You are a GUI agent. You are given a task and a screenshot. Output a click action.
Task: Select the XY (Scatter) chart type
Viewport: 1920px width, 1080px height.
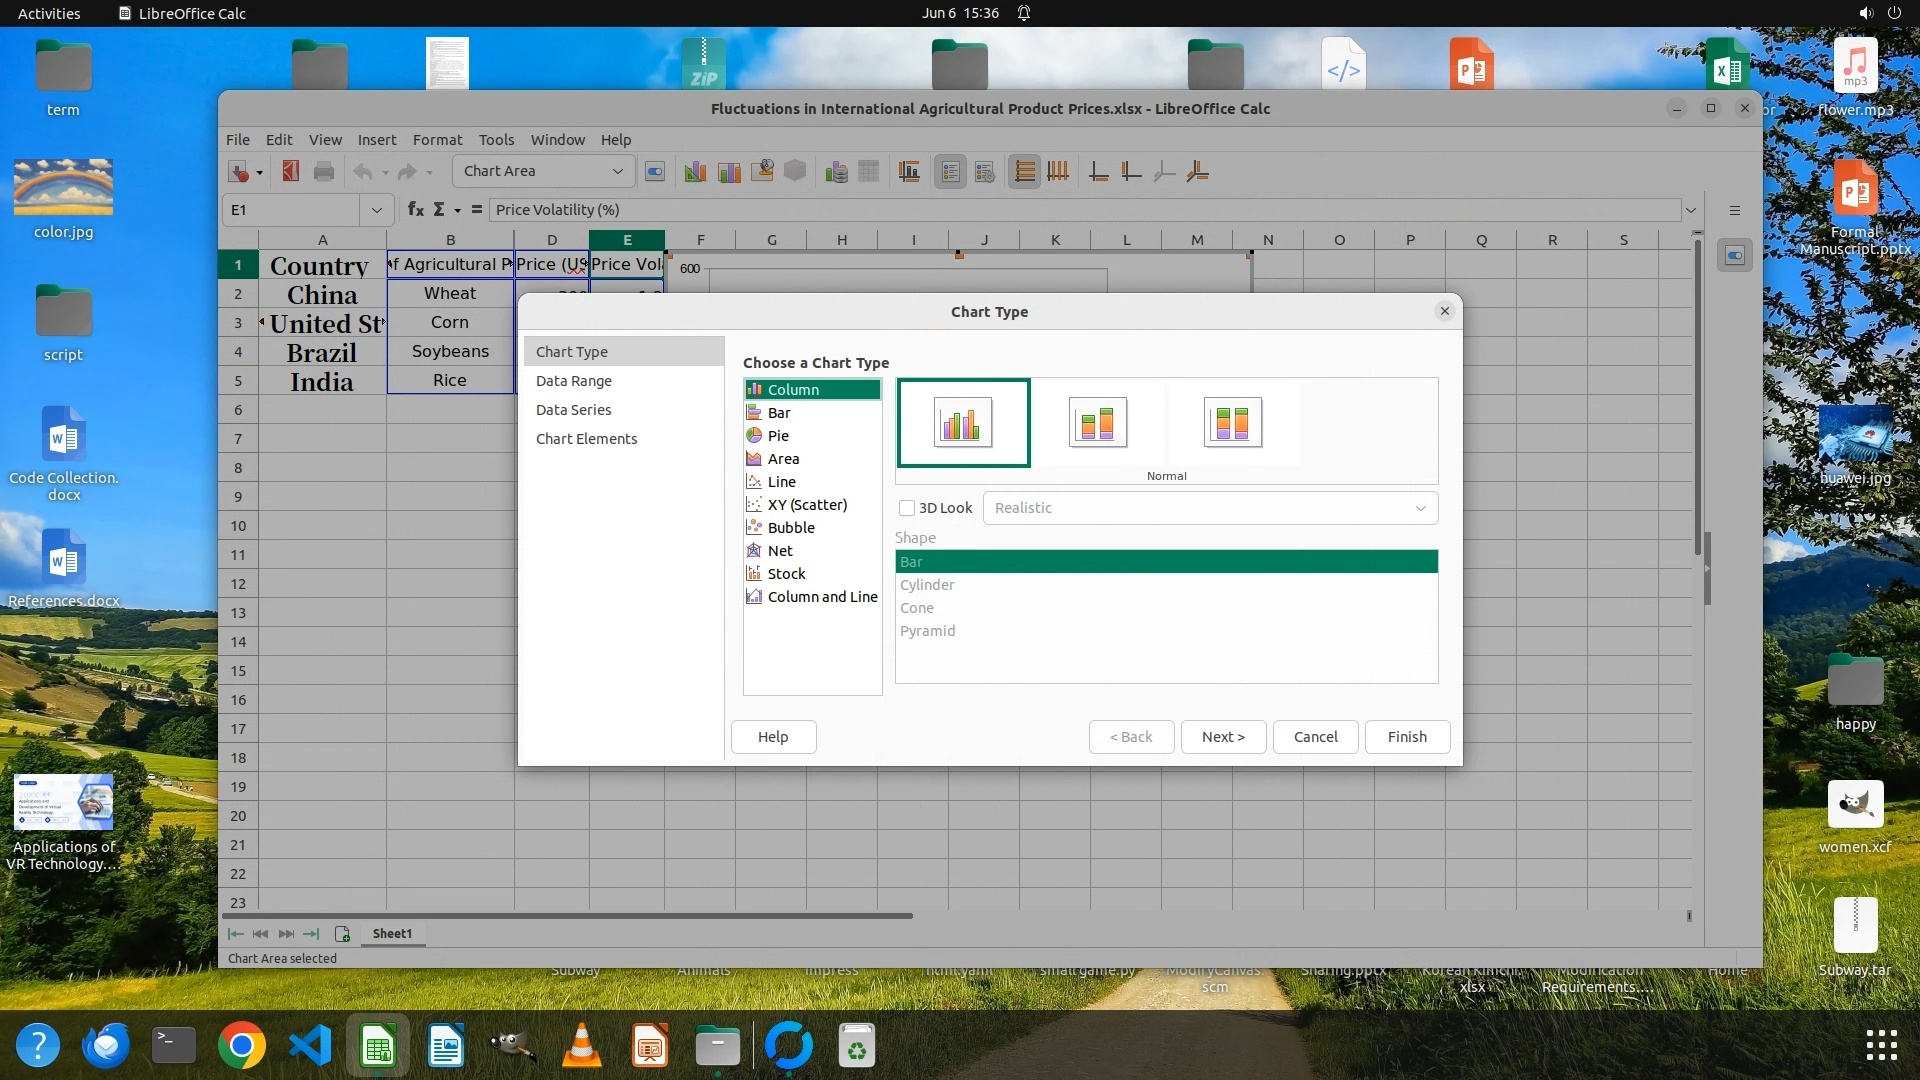pos(806,505)
